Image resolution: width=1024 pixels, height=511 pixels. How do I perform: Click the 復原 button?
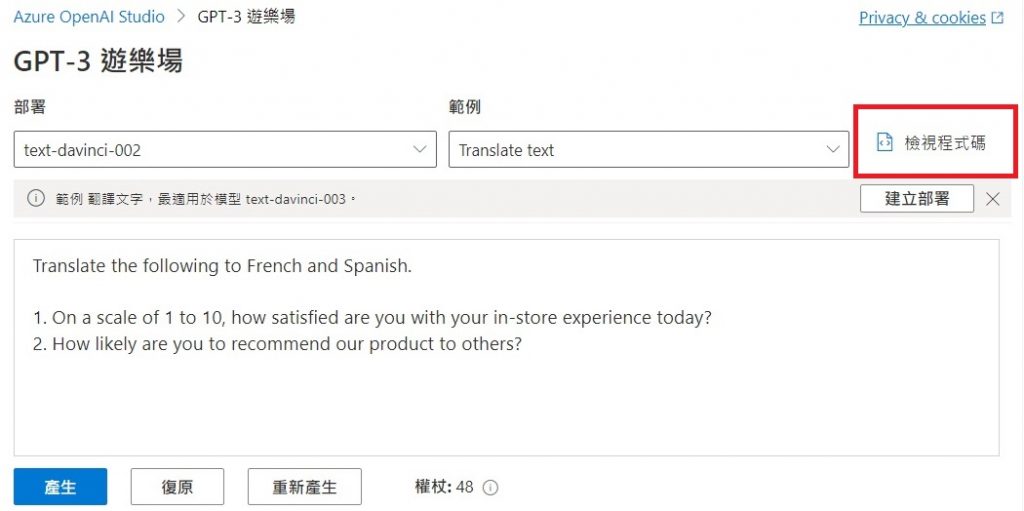[177, 487]
